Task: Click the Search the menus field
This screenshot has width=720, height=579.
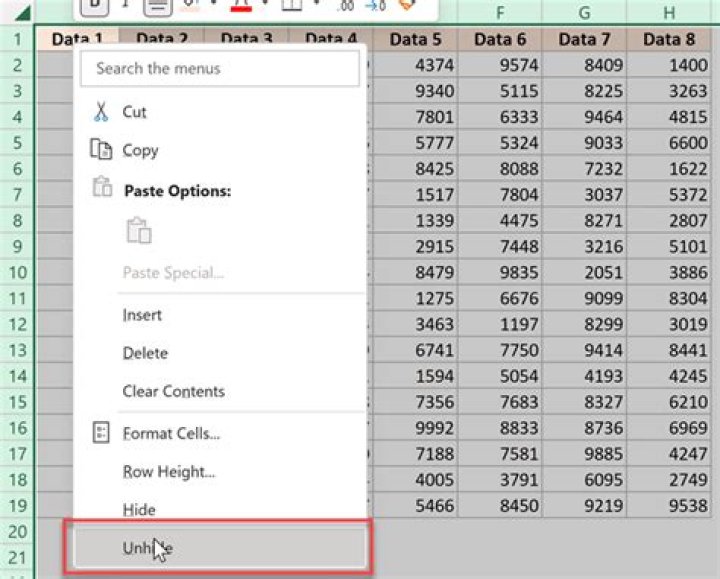Action: pos(219,68)
